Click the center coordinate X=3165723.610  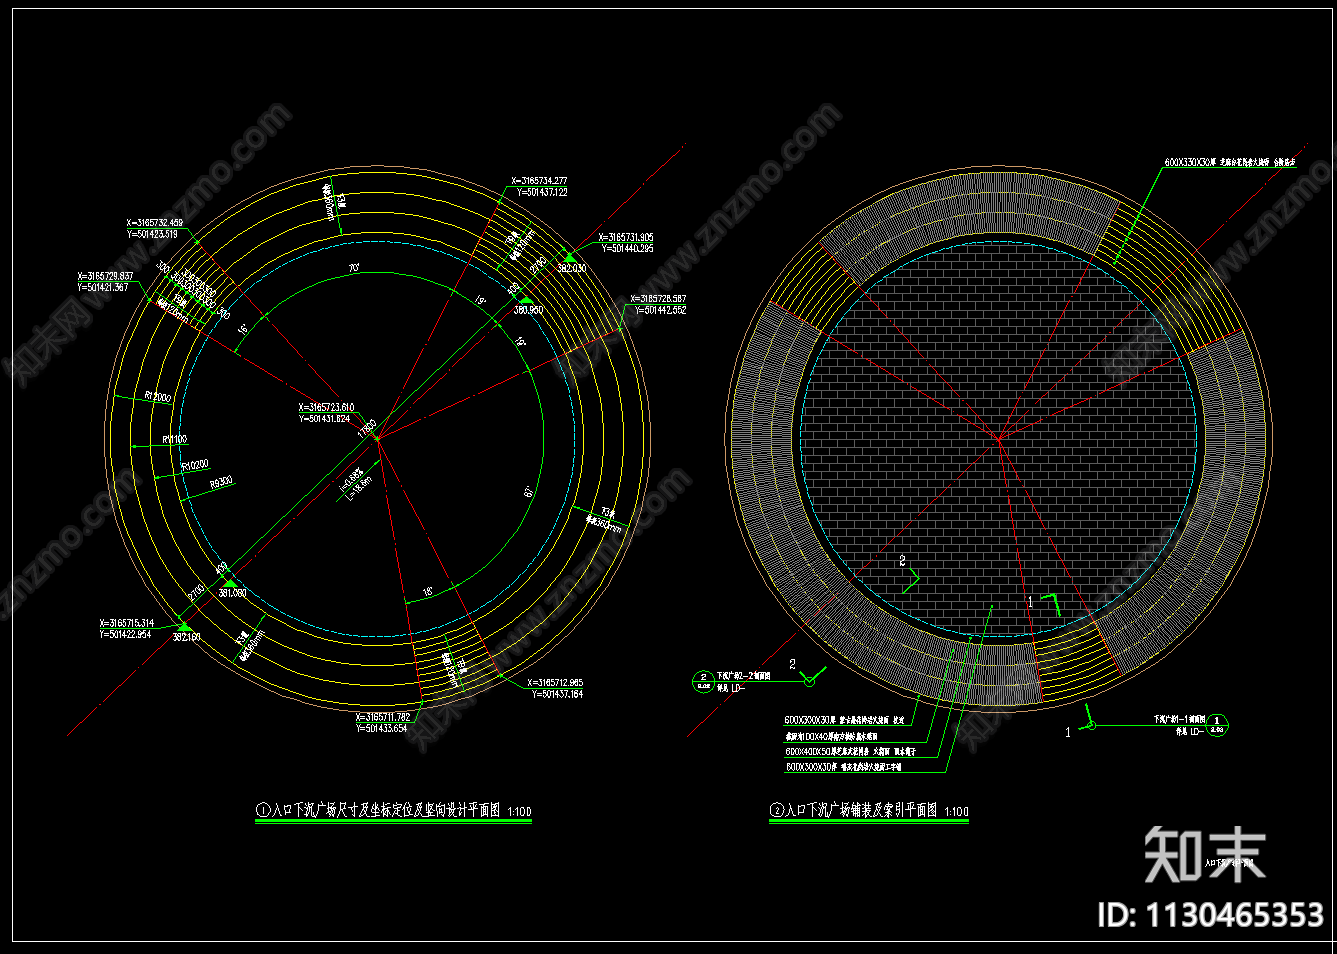(326, 408)
